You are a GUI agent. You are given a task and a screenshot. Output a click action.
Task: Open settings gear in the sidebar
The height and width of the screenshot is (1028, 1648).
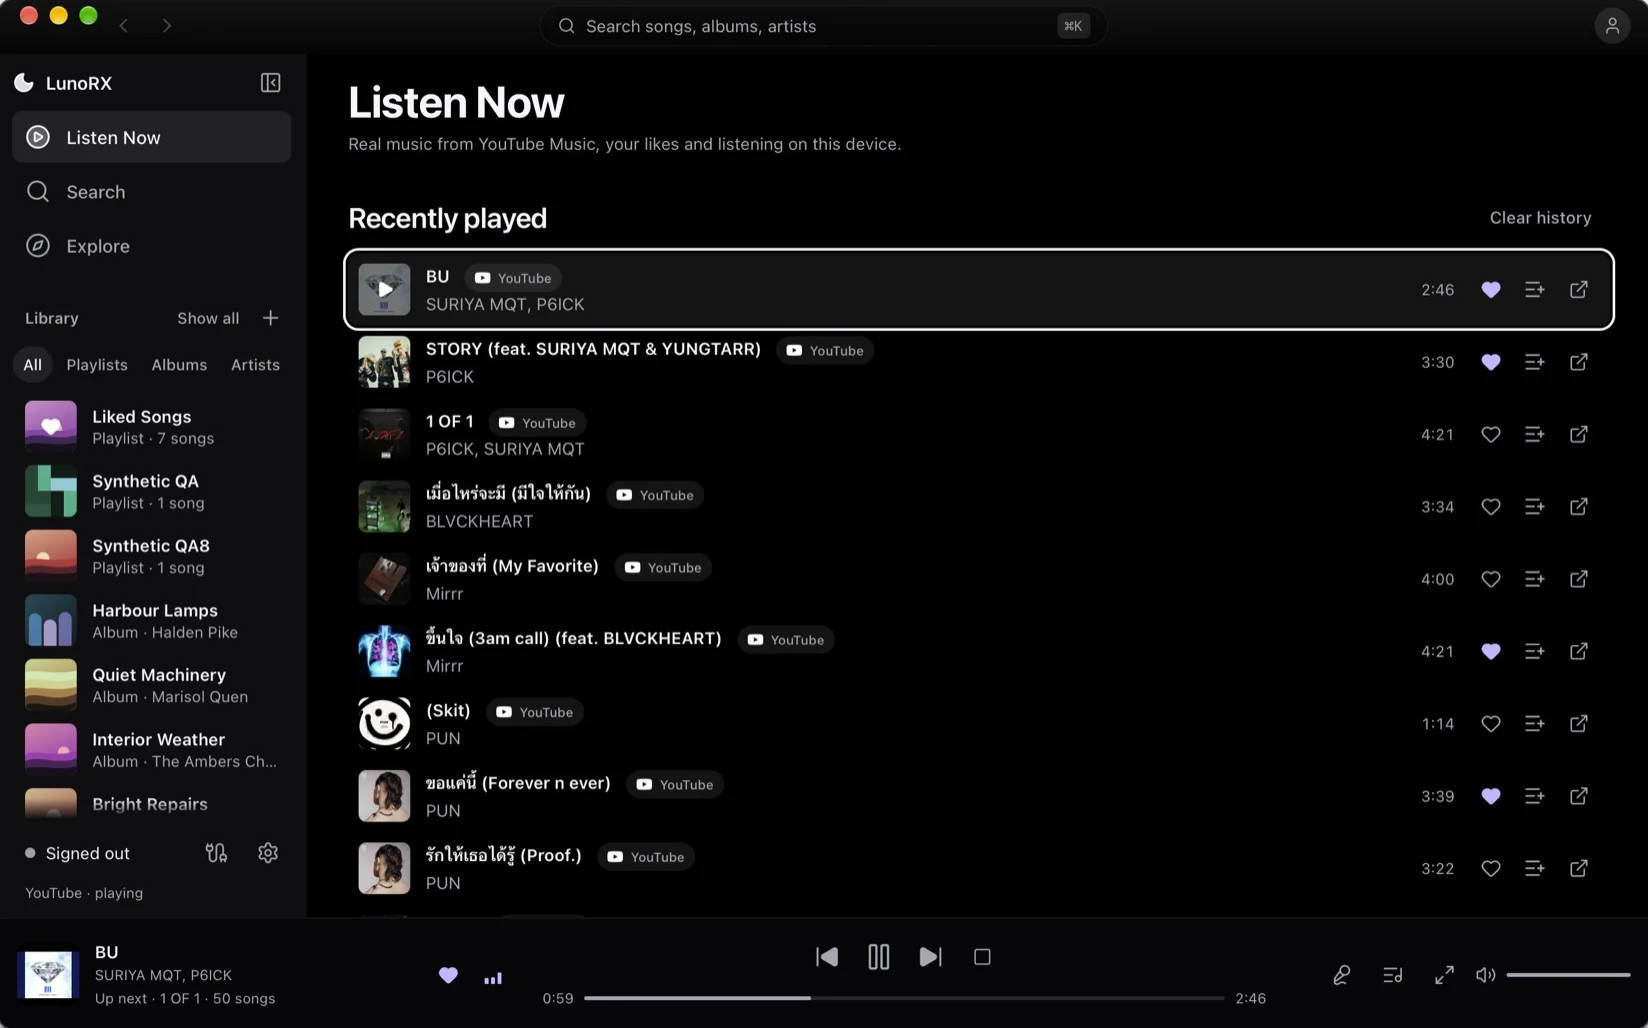click(268, 853)
